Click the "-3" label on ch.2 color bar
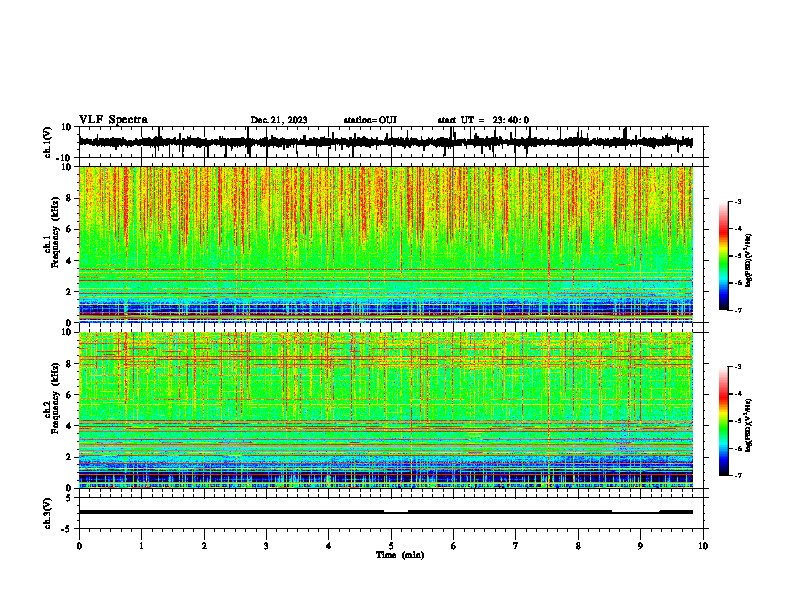The height and width of the screenshot is (612, 792). 737,367
